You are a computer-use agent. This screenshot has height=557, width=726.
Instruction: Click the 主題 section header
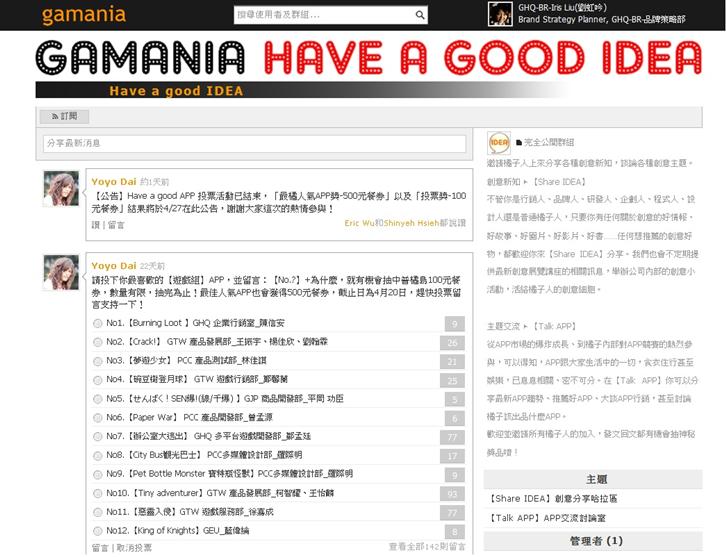pyautogui.click(x=593, y=479)
